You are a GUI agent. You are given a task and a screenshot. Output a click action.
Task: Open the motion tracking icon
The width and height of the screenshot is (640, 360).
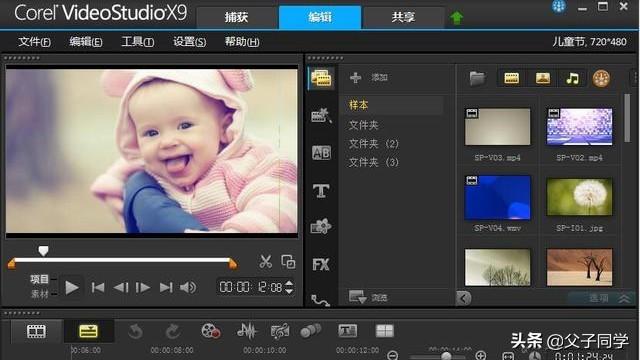pyautogui.click(x=310, y=331)
